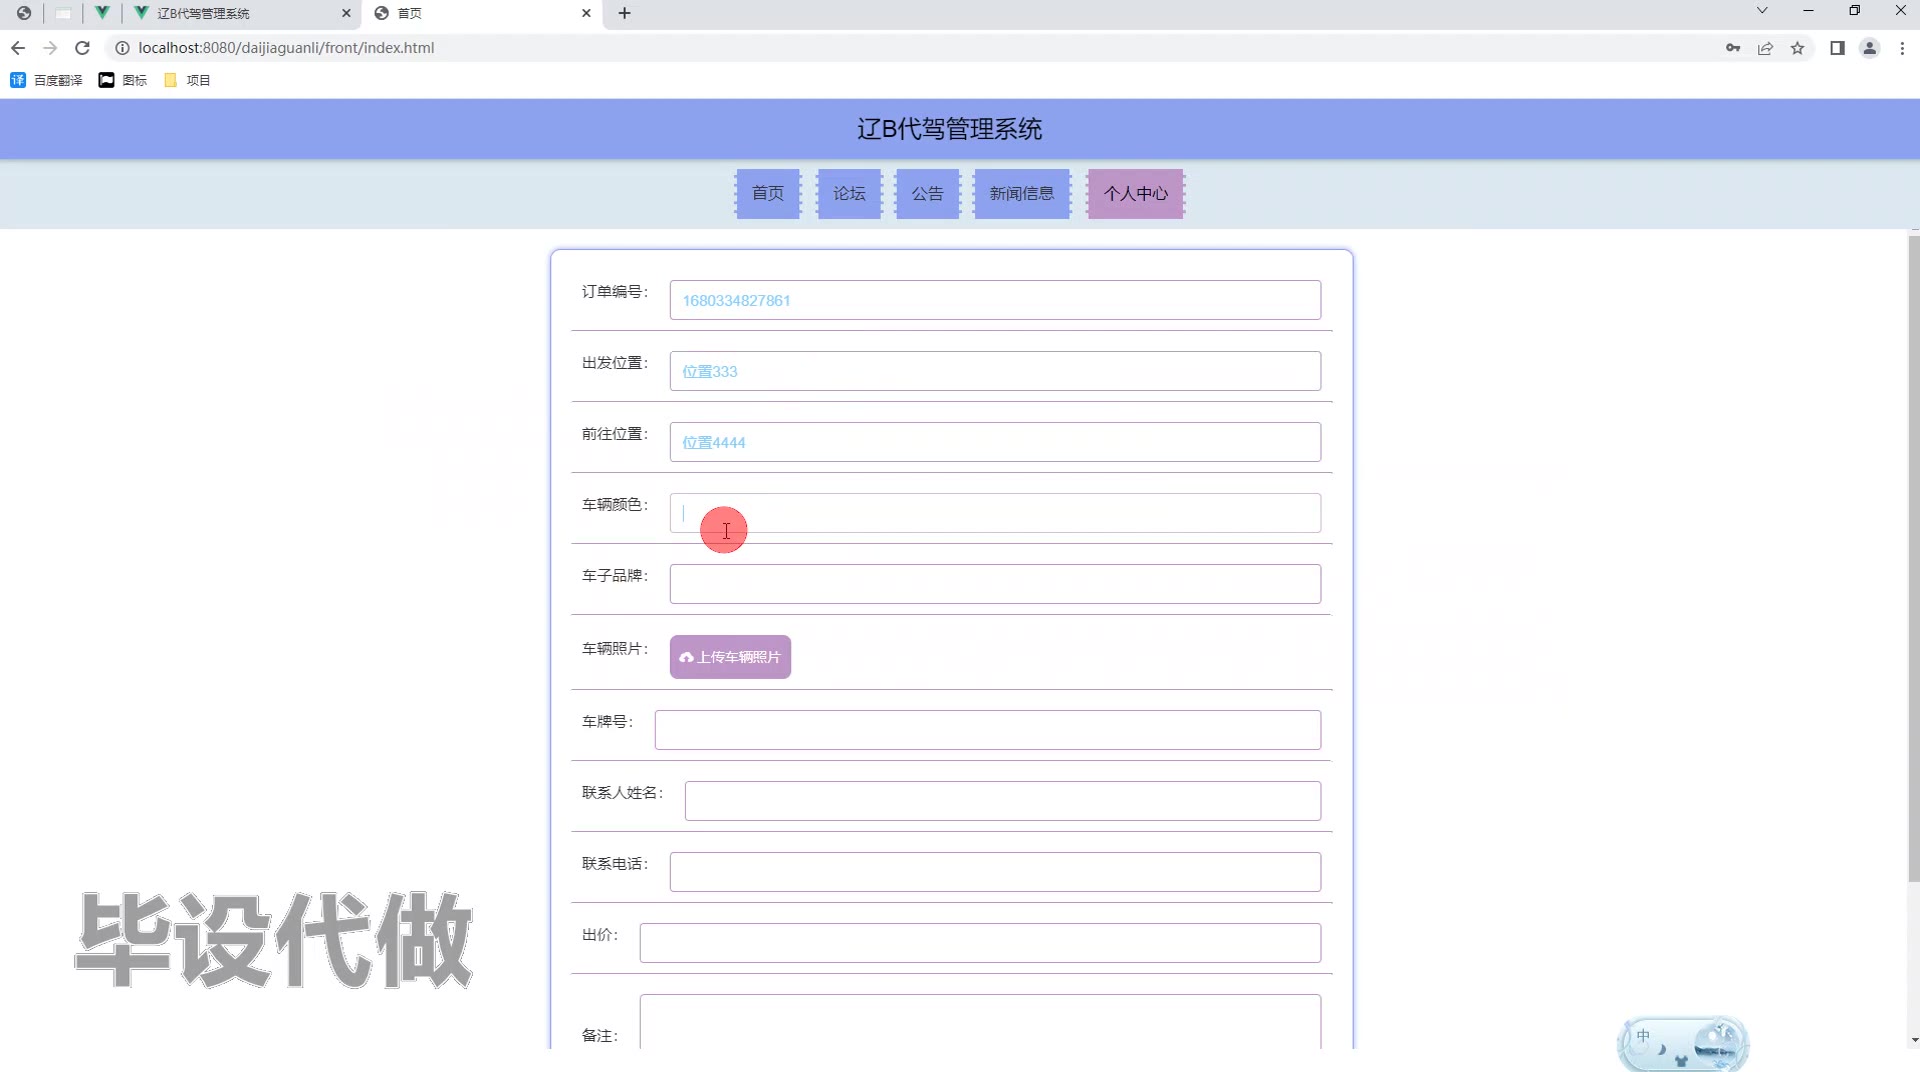Viewport: 1920px width, 1072px height.
Task: Close the 首页 browser tab
Action: point(586,13)
